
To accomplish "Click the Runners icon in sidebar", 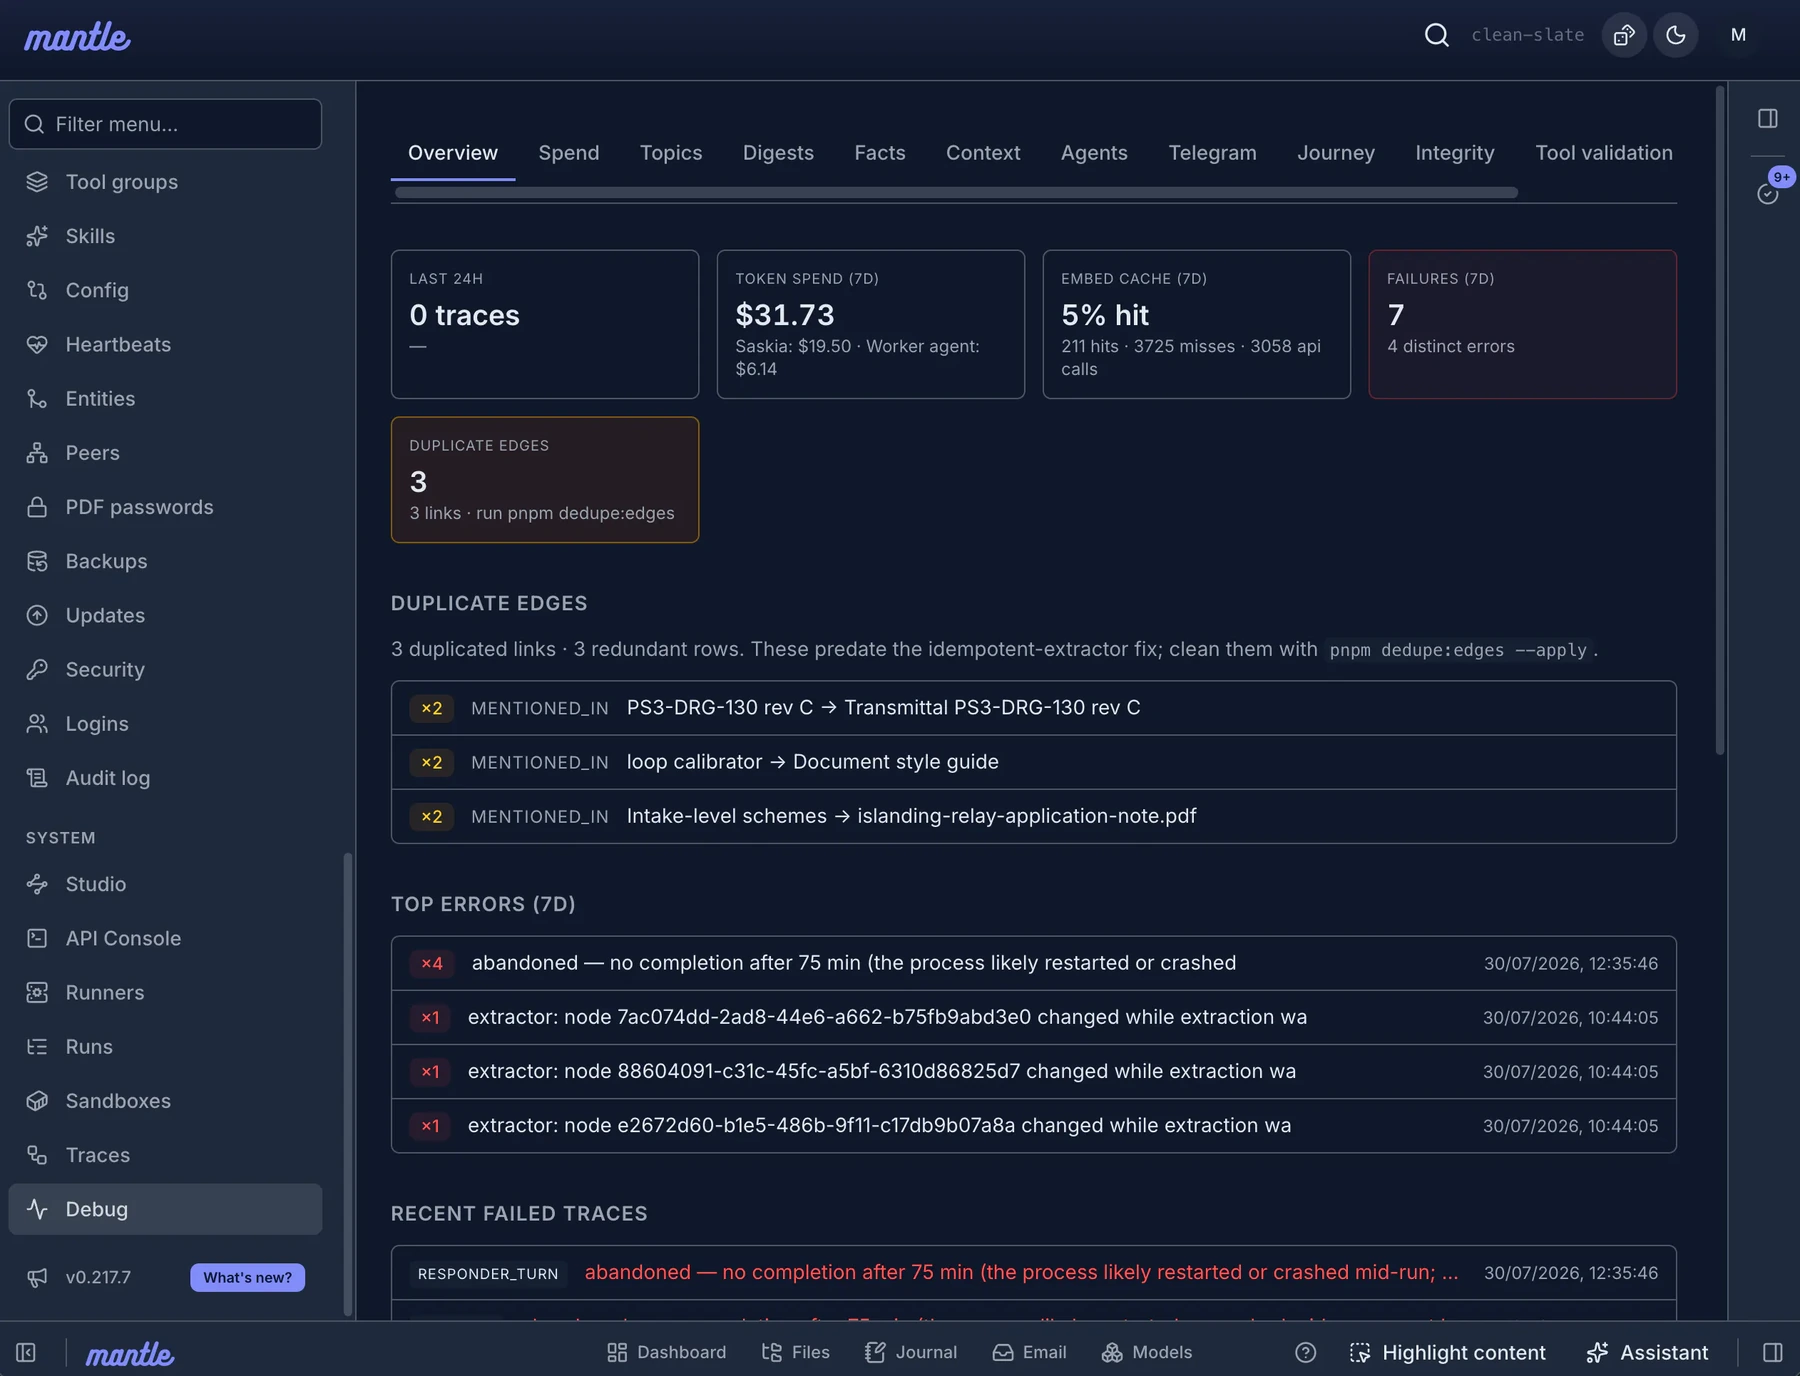I will click(37, 992).
